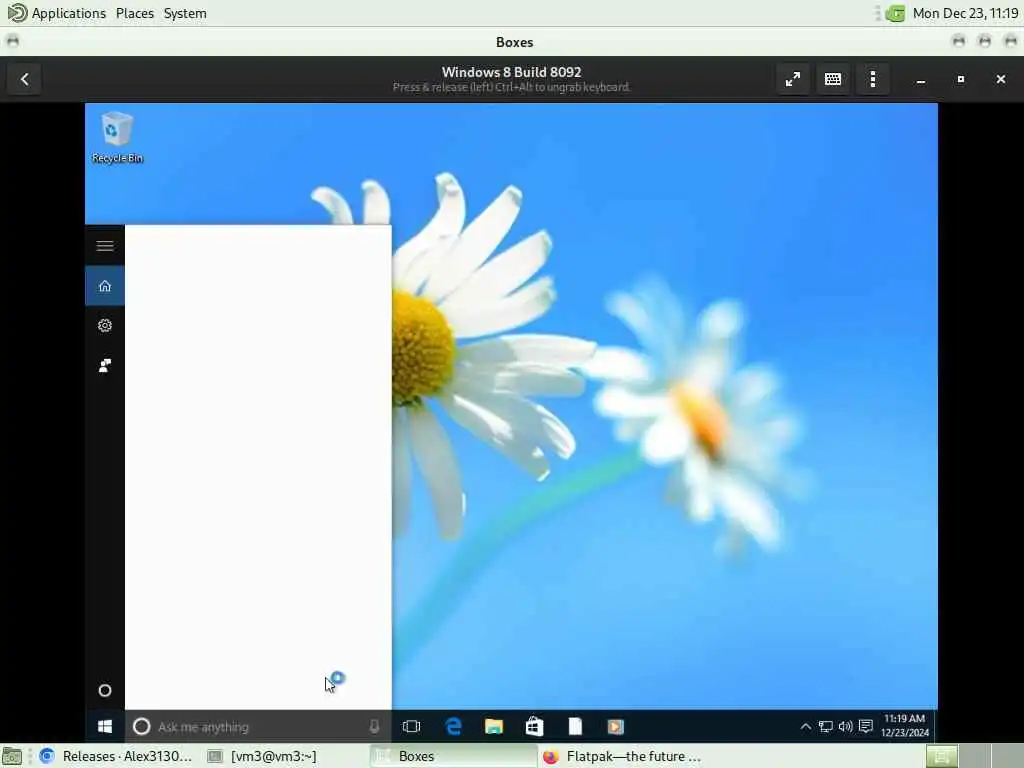Viewport: 1024px width, 768px height.
Task: Switch to the Releases Alex3130 browser window
Action: coord(116,756)
